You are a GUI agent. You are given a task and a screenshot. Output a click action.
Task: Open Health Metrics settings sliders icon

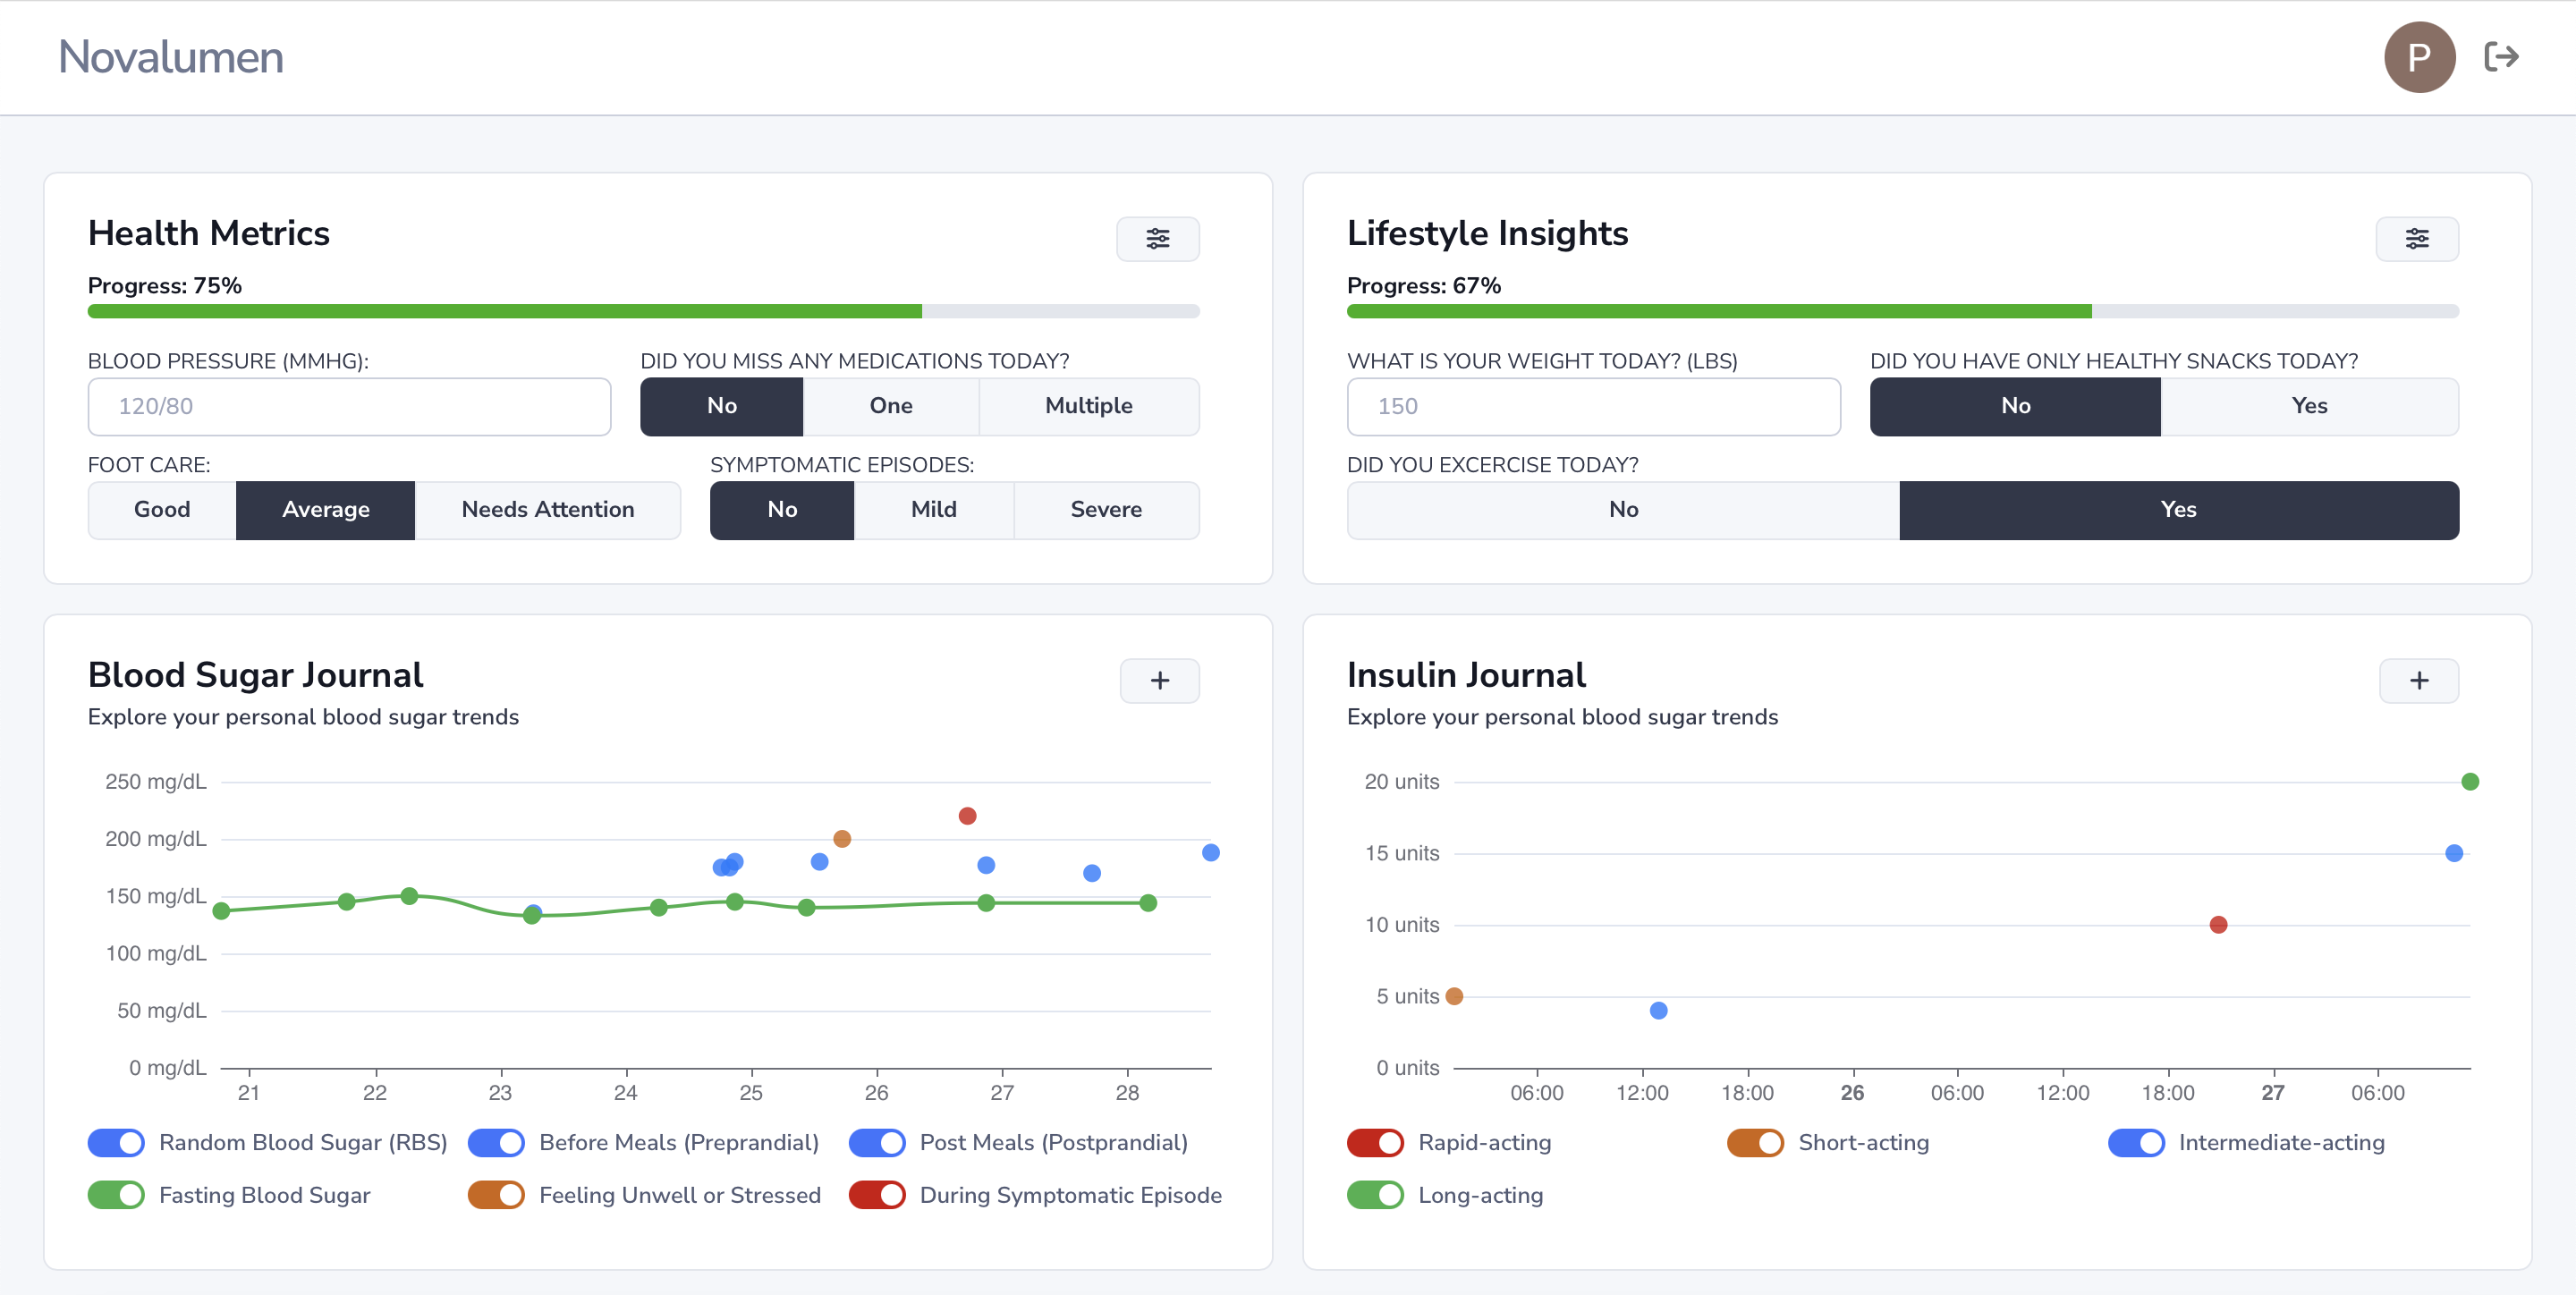click(x=1157, y=239)
